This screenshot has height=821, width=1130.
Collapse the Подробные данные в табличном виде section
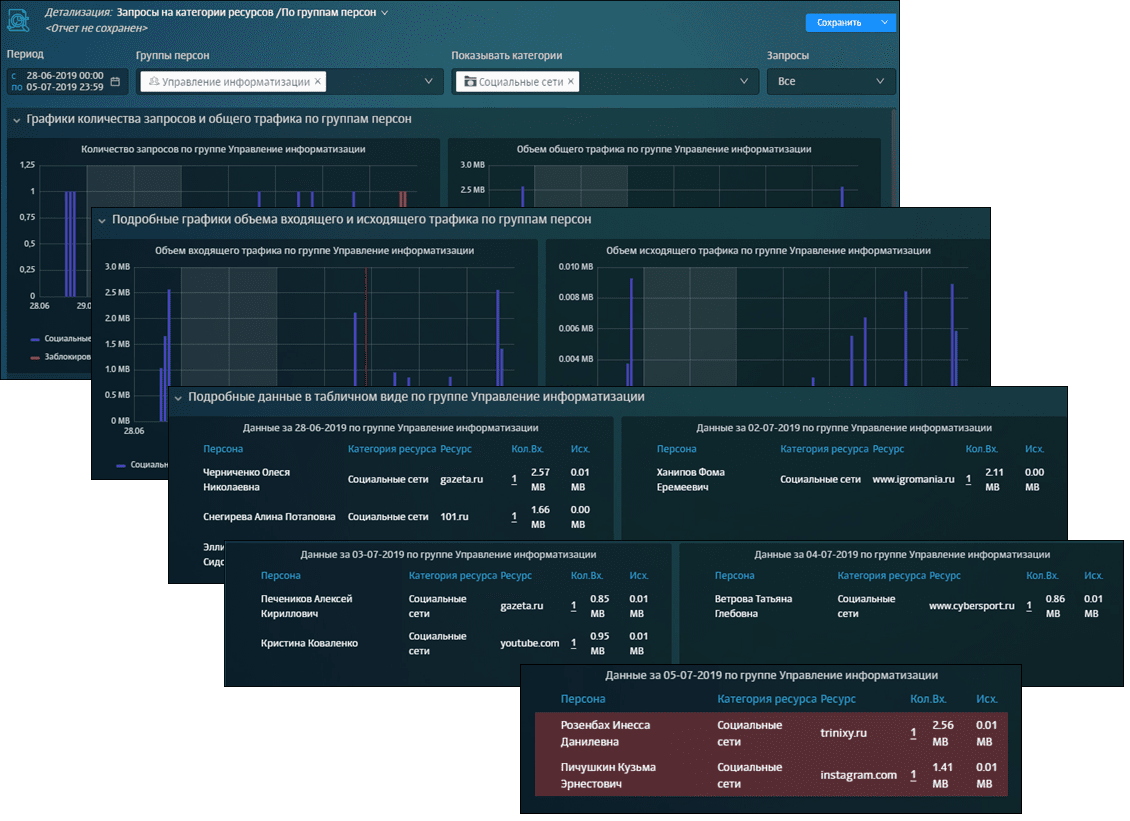tap(179, 397)
